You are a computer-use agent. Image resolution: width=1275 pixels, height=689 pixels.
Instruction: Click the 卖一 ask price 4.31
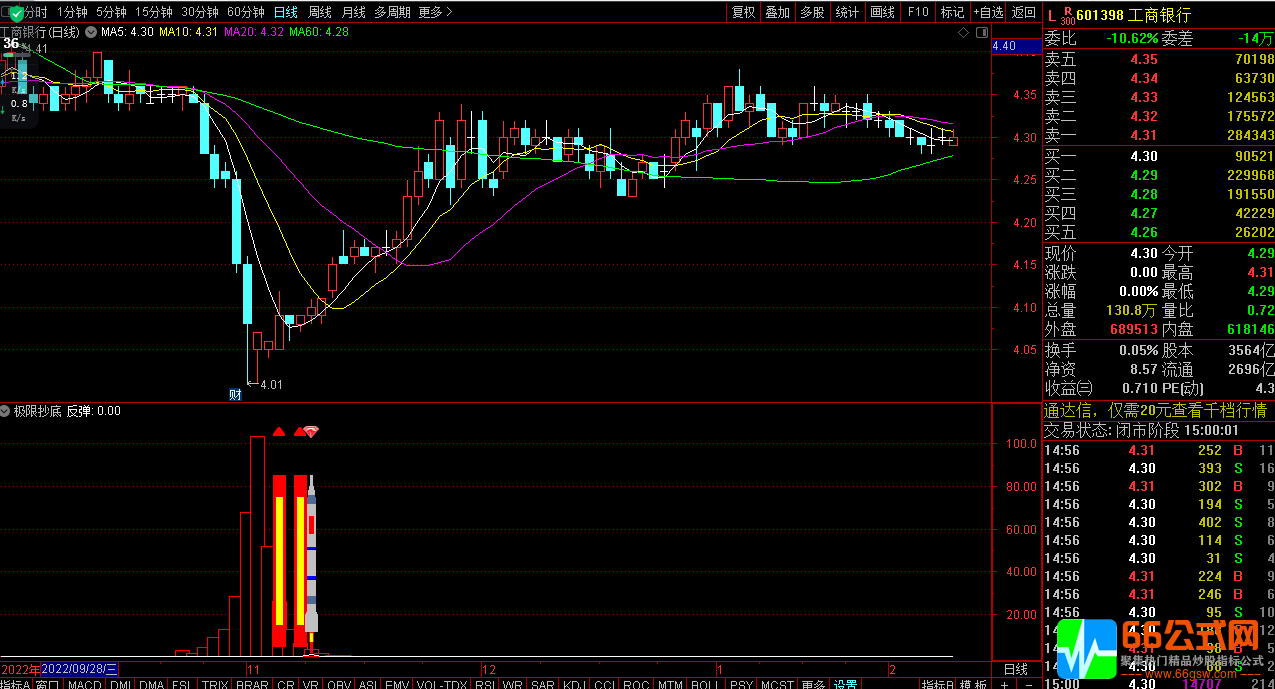click(1143, 135)
